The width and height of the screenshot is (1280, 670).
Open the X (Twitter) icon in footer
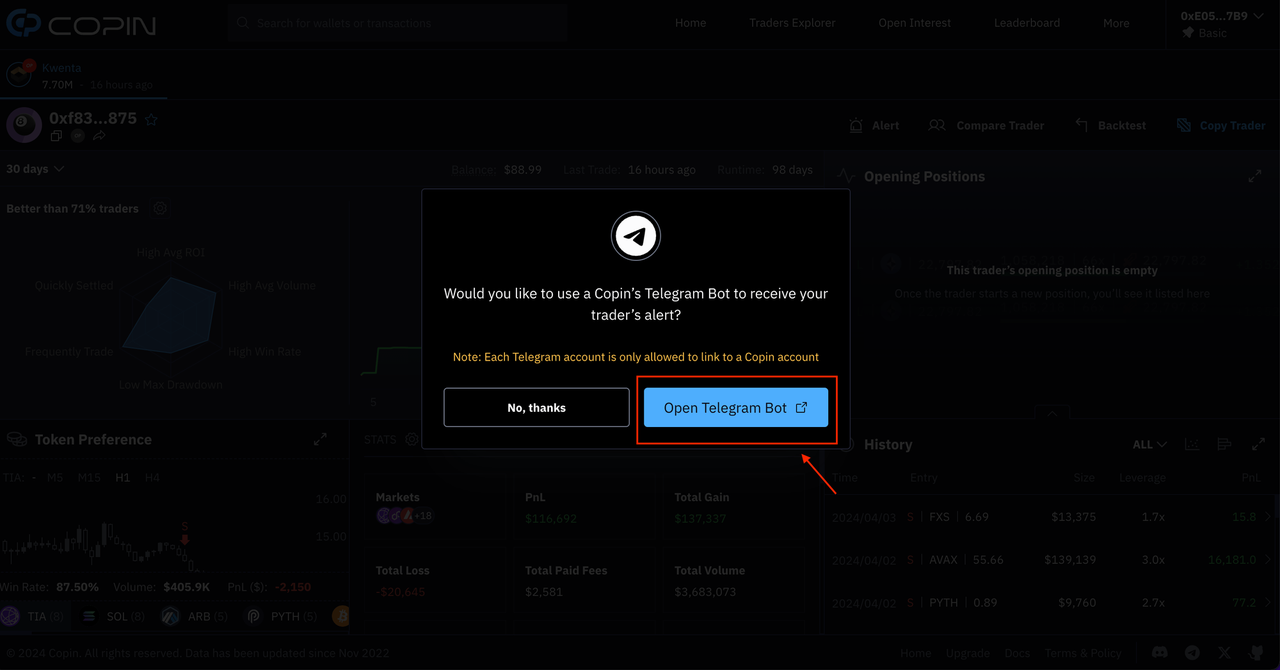coord(1224,652)
